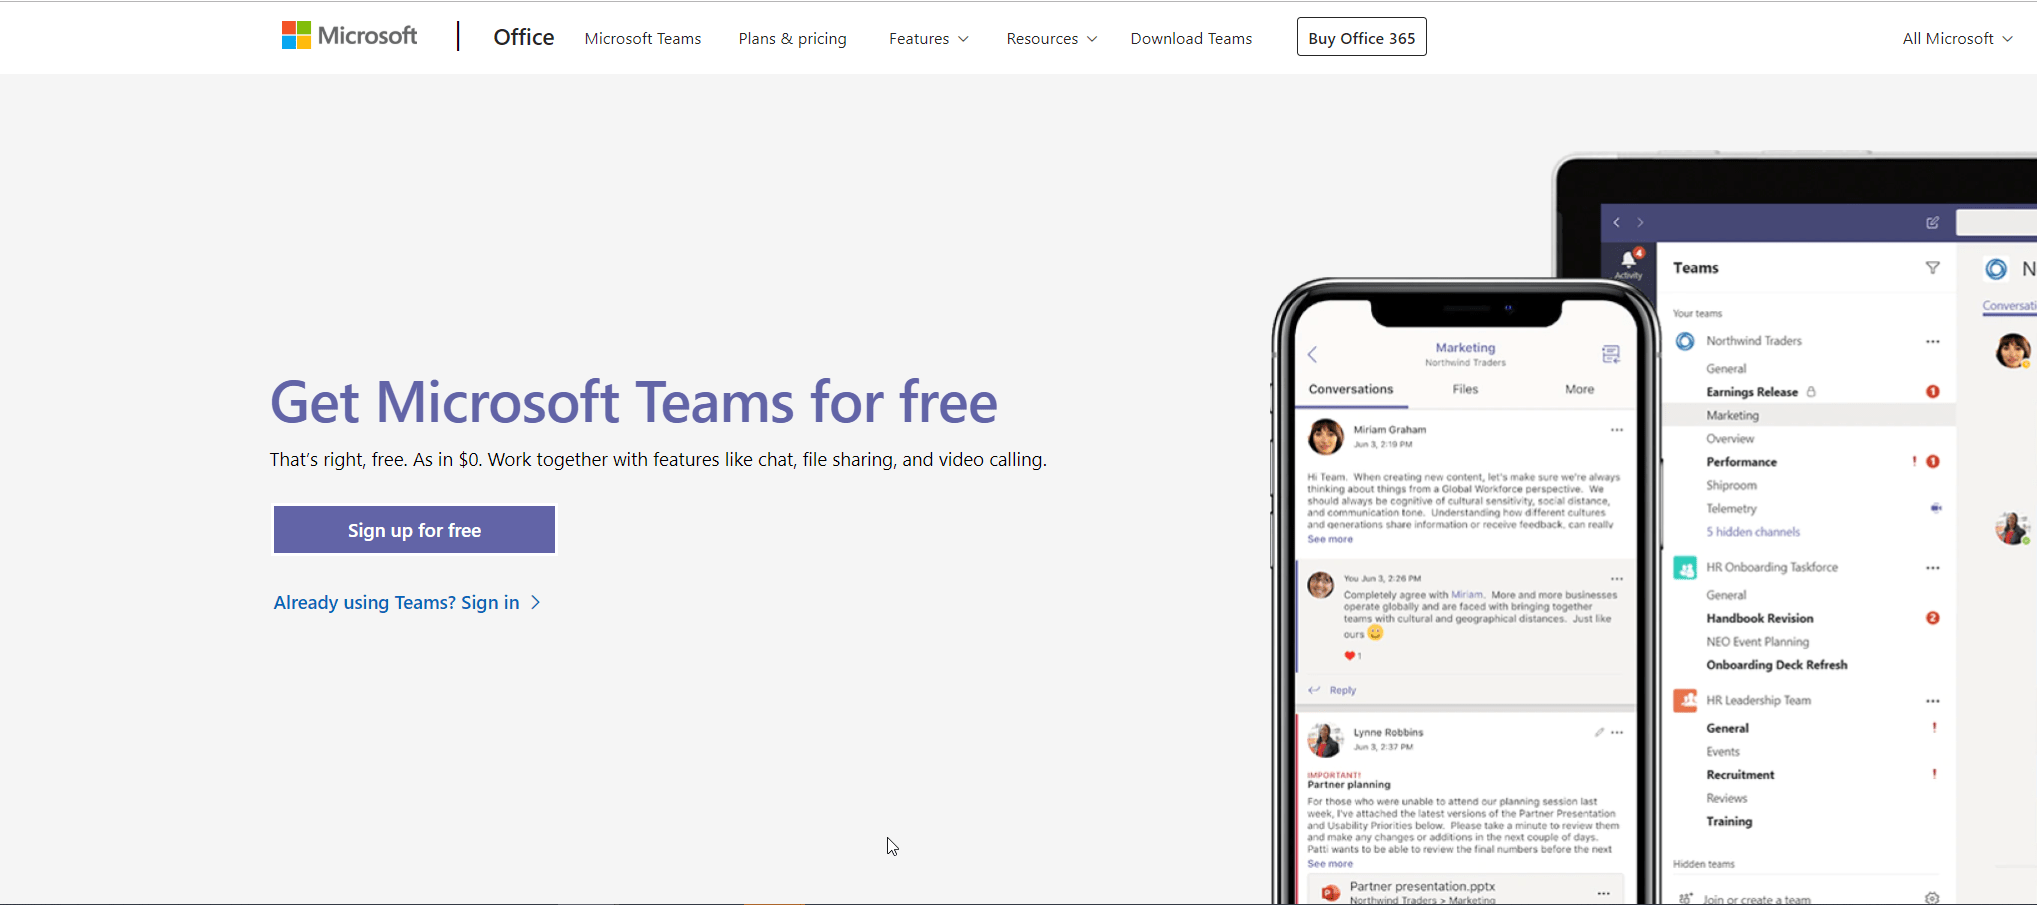Click the Activity bell icon
Screen dimensions: 2037x905
tap(1628, 262)
